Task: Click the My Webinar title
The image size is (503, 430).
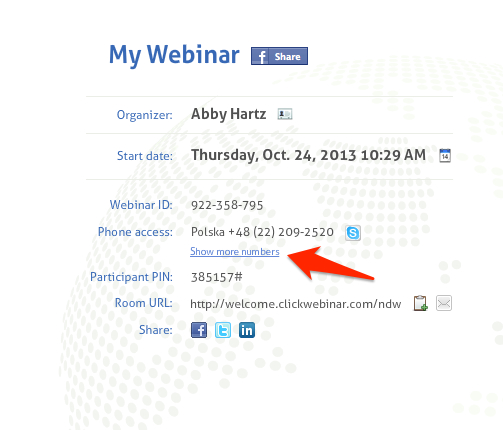Action: click(174, 55)
